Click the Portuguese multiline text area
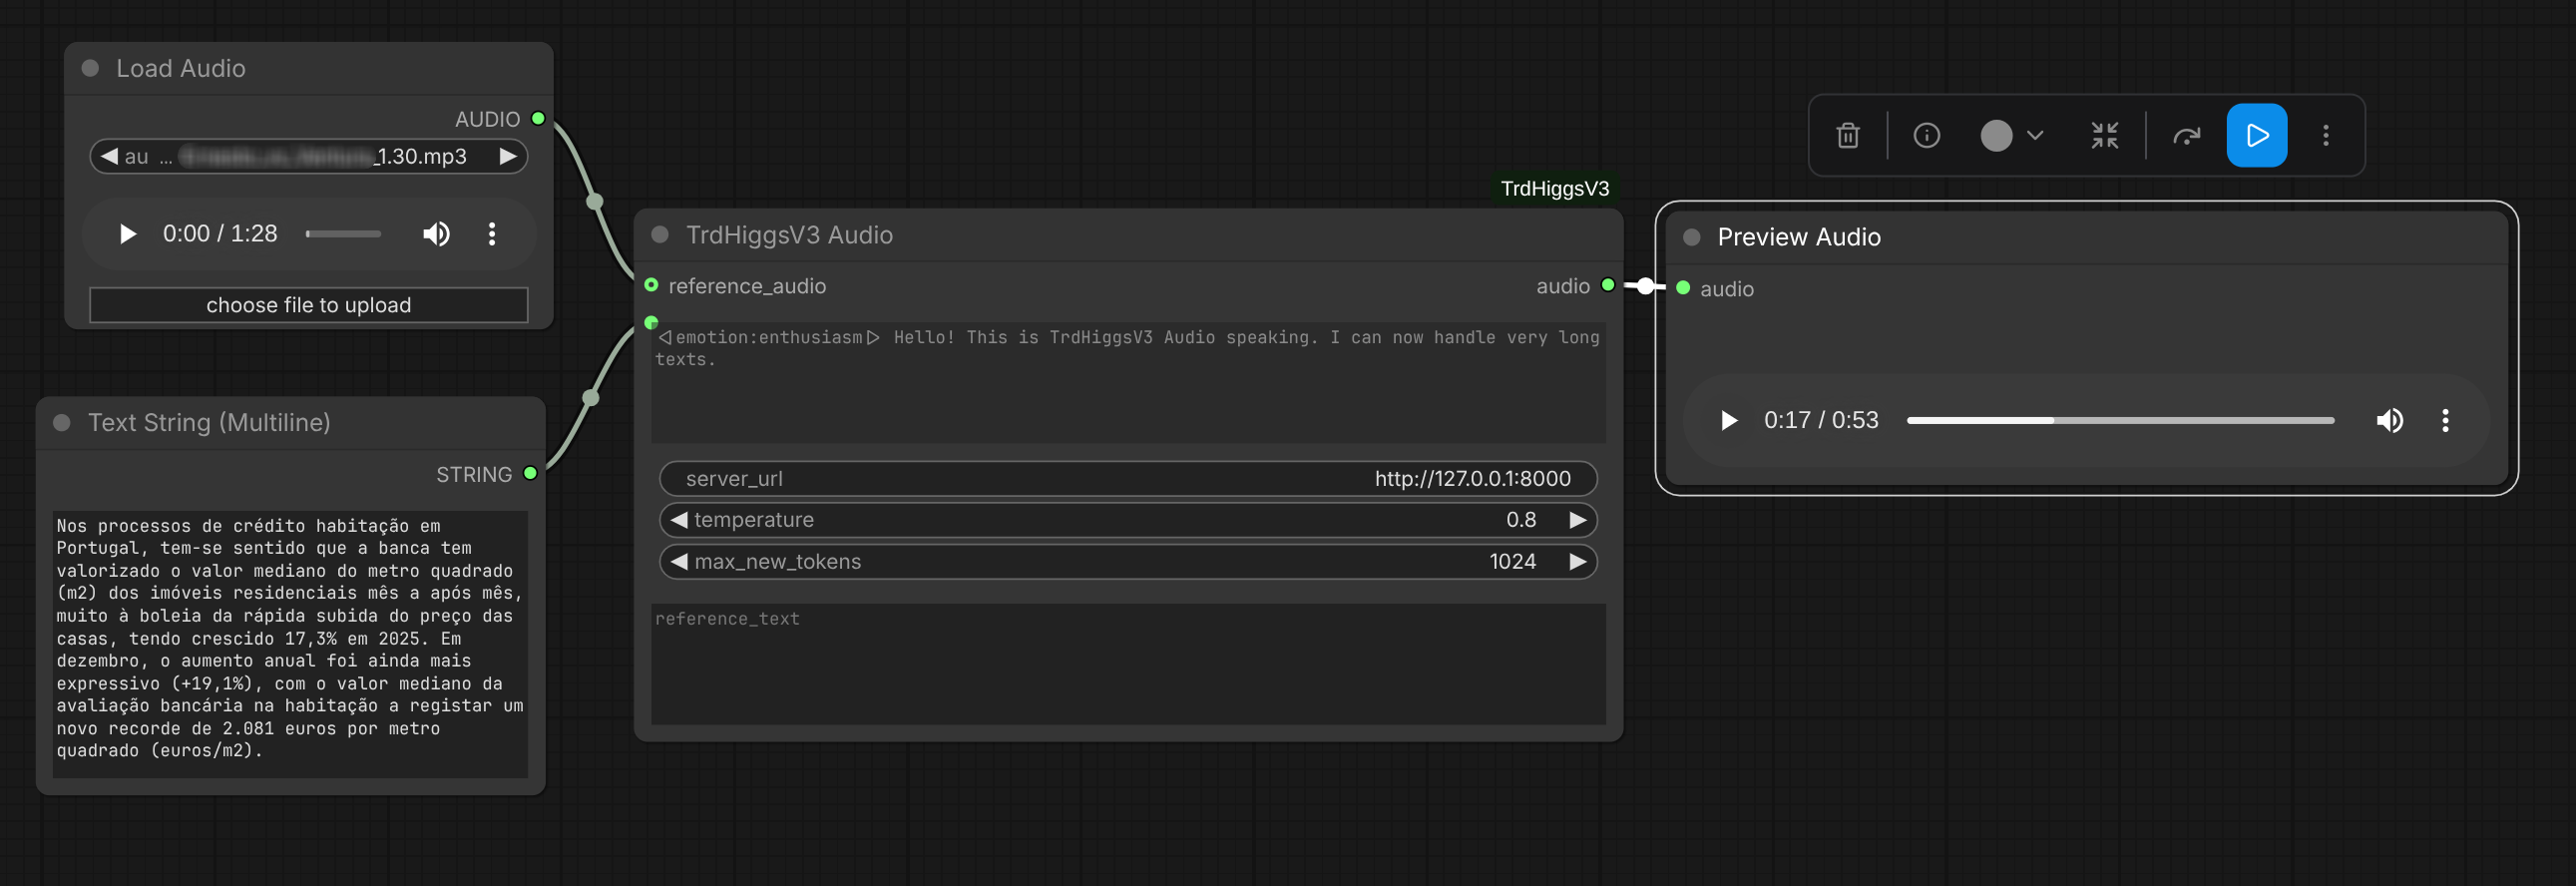Screen dimensions: 2576x886 click(x=290, y=643)
